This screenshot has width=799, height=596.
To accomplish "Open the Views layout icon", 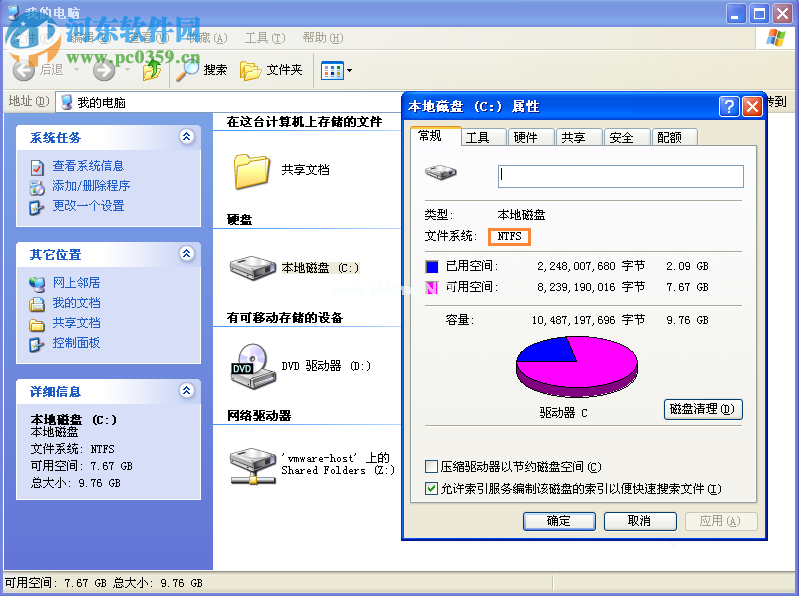I will click(332, 70).
